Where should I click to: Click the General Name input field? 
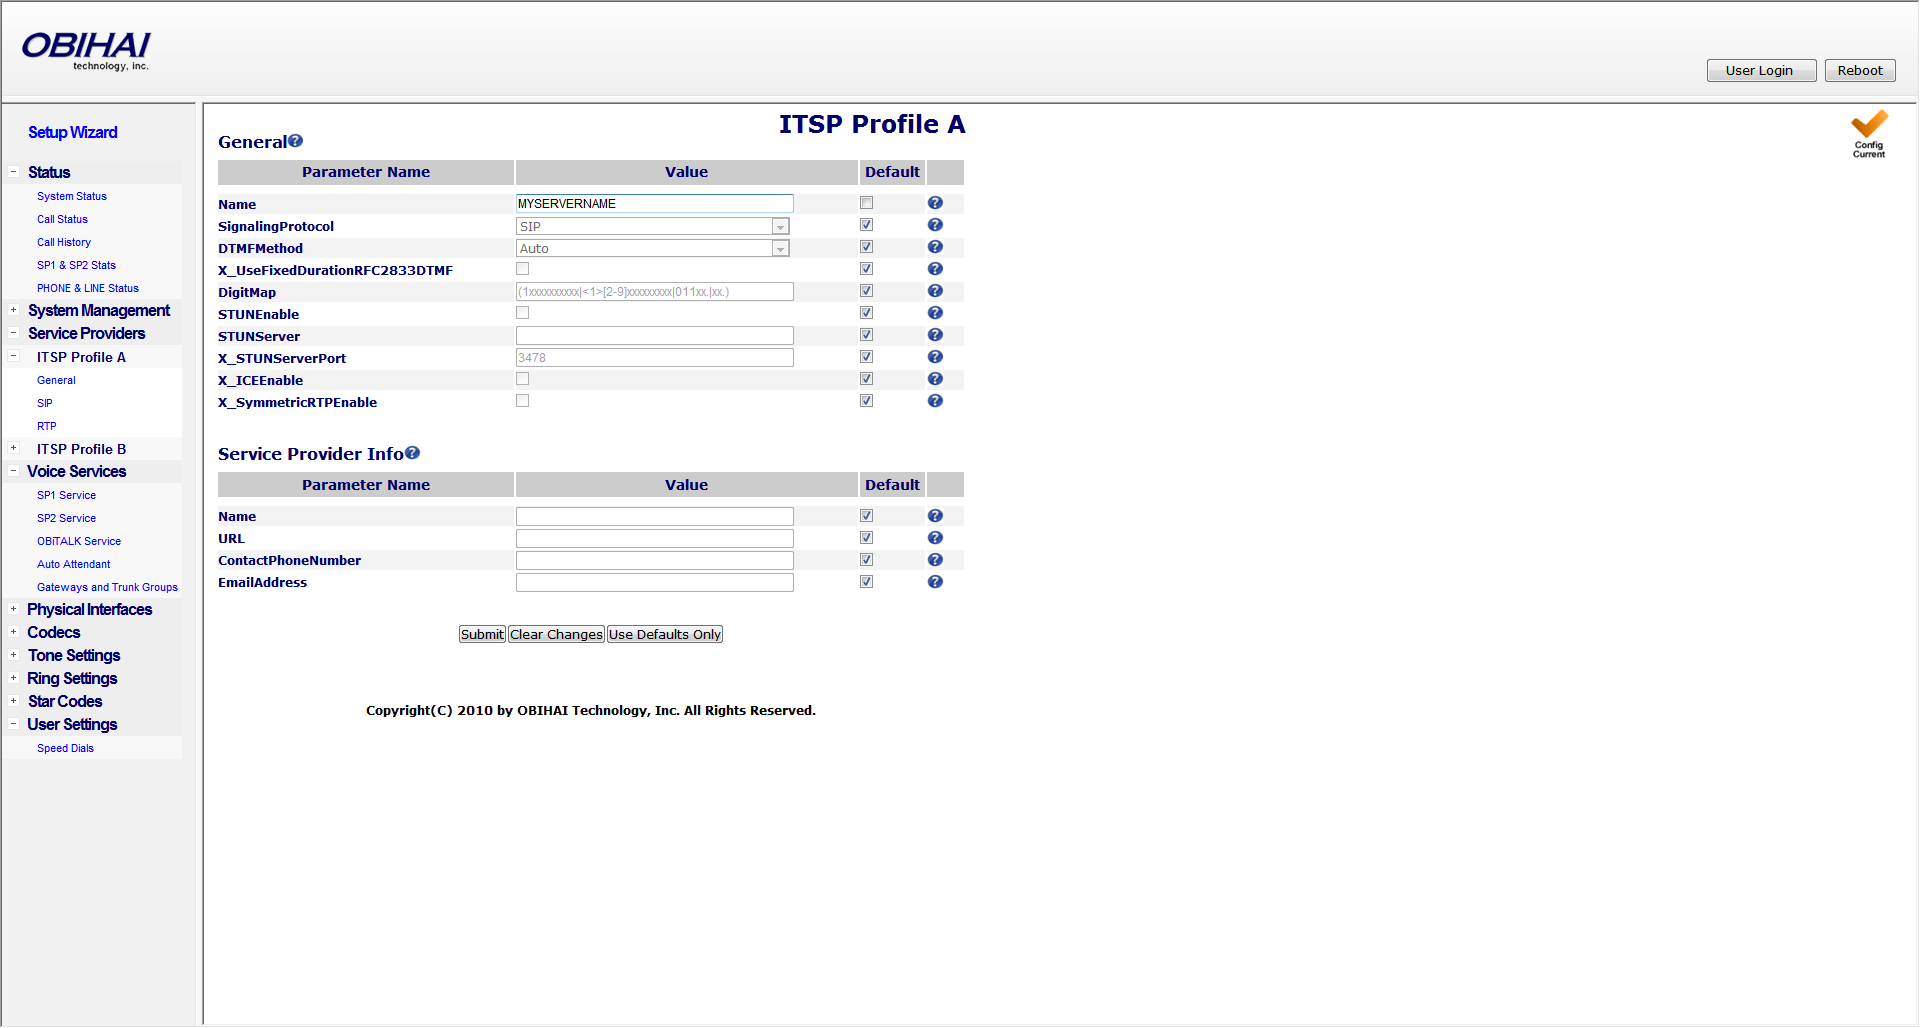(x=655, y=204)
